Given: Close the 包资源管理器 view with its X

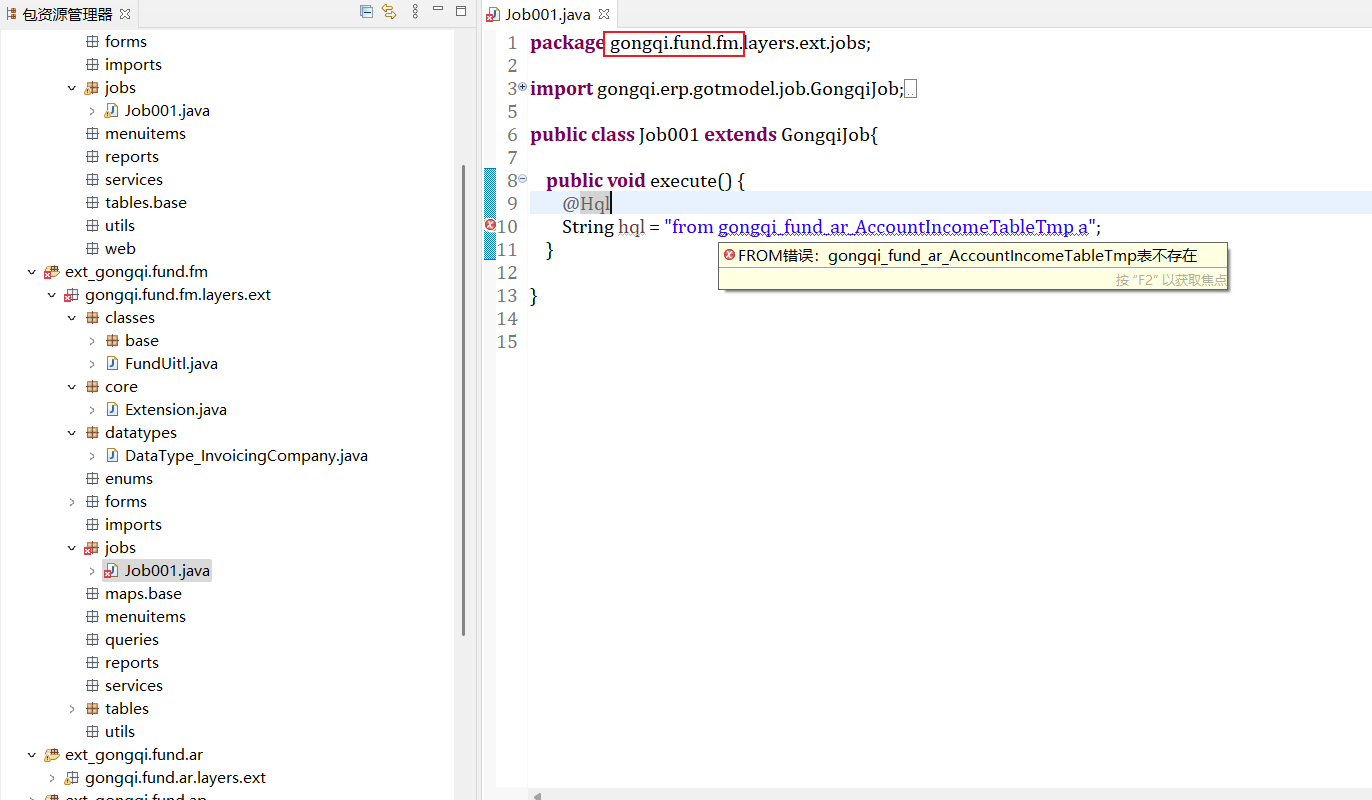Looking at the screenshot, I should point(125,14).
